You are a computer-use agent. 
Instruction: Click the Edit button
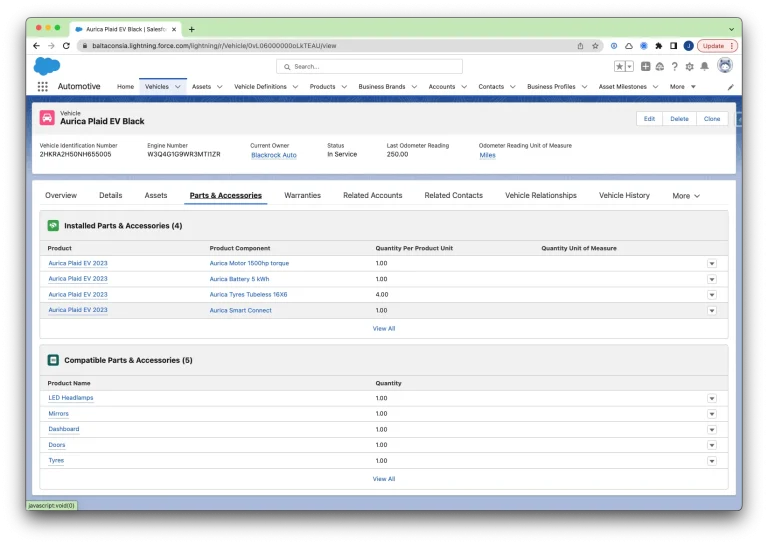coord(649,118)
